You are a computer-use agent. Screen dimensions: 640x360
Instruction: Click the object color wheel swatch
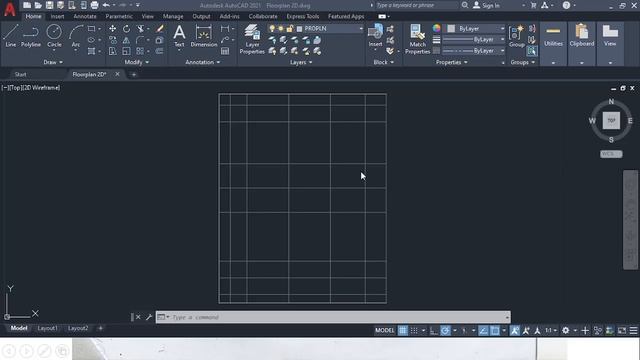click(437, 28)
